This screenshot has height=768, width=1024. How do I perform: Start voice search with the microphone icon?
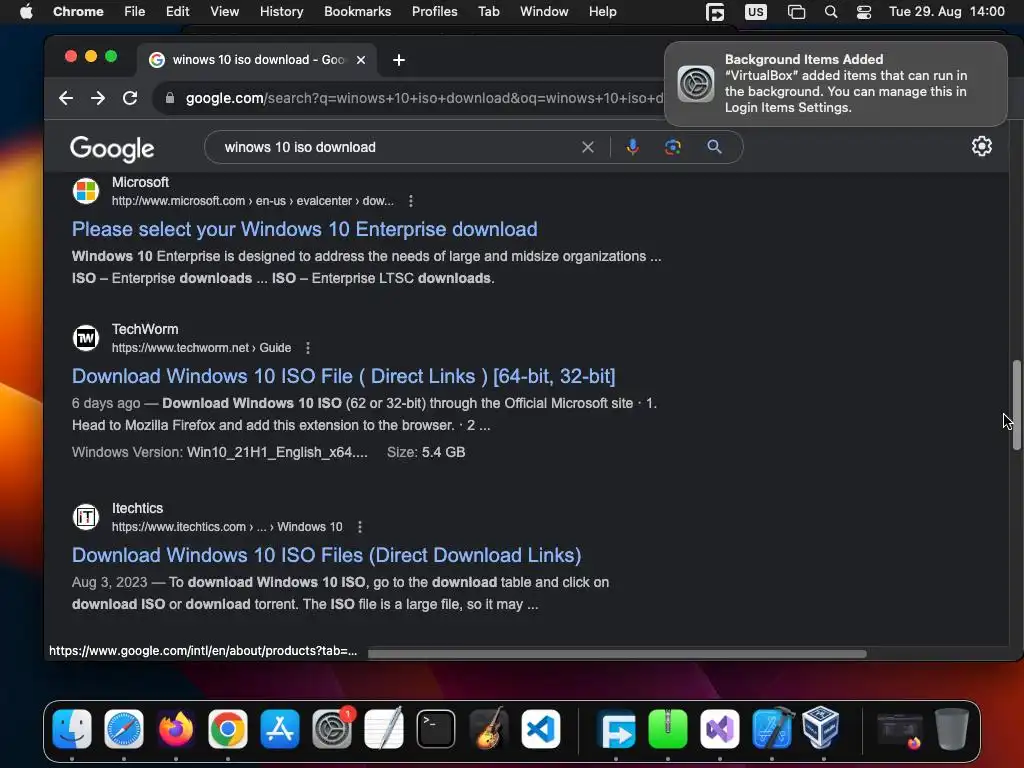[632, 147]
